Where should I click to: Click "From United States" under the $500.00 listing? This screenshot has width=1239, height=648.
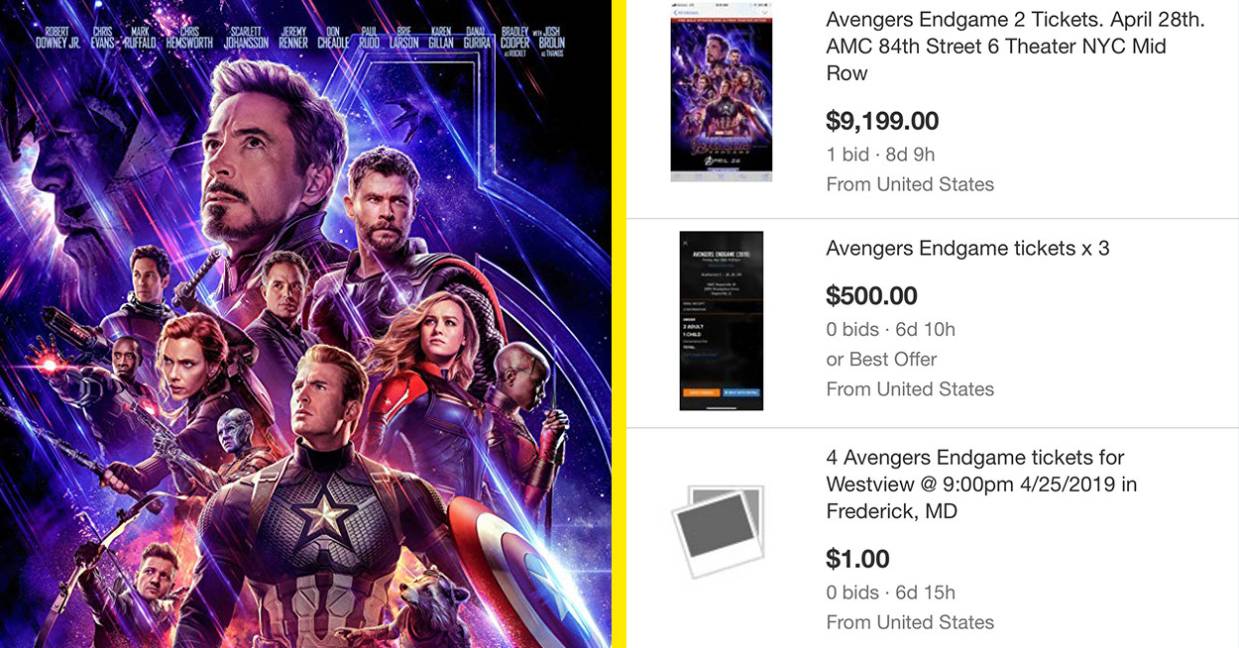pyautogui.click(x=909, y=389)
